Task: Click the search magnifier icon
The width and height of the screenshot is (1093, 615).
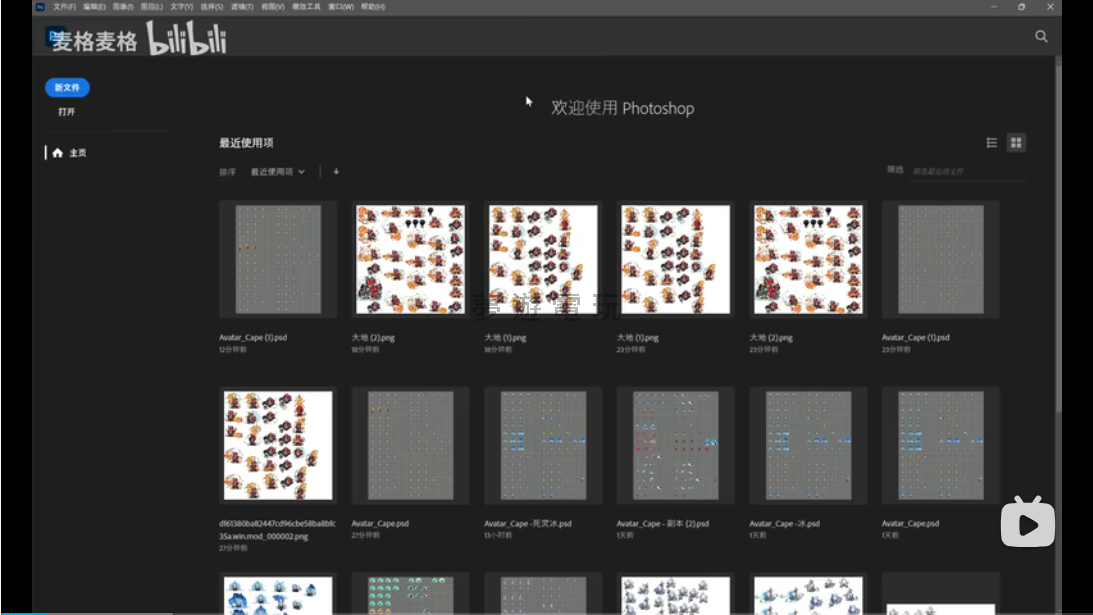Action: click(1041, 36)
